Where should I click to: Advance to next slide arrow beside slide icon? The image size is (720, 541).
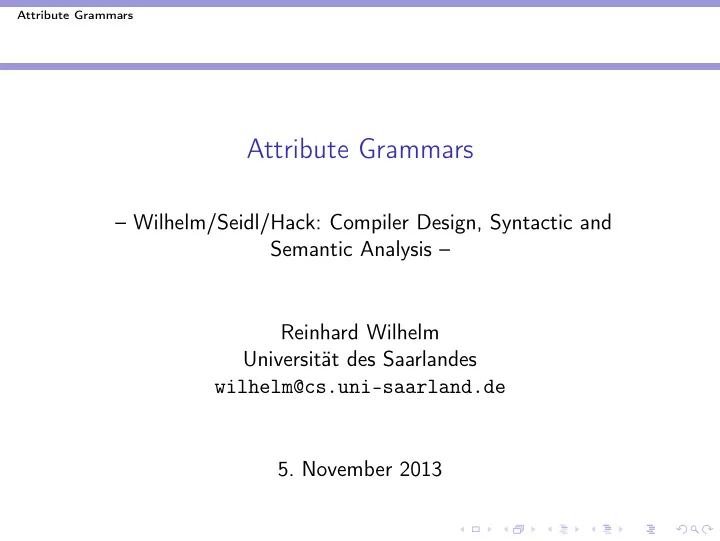click(489, 530)
